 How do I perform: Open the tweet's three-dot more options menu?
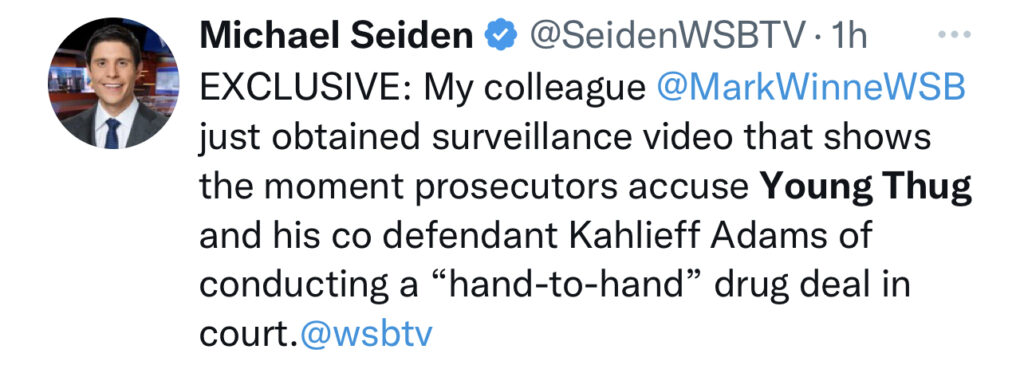pos(953,34)
